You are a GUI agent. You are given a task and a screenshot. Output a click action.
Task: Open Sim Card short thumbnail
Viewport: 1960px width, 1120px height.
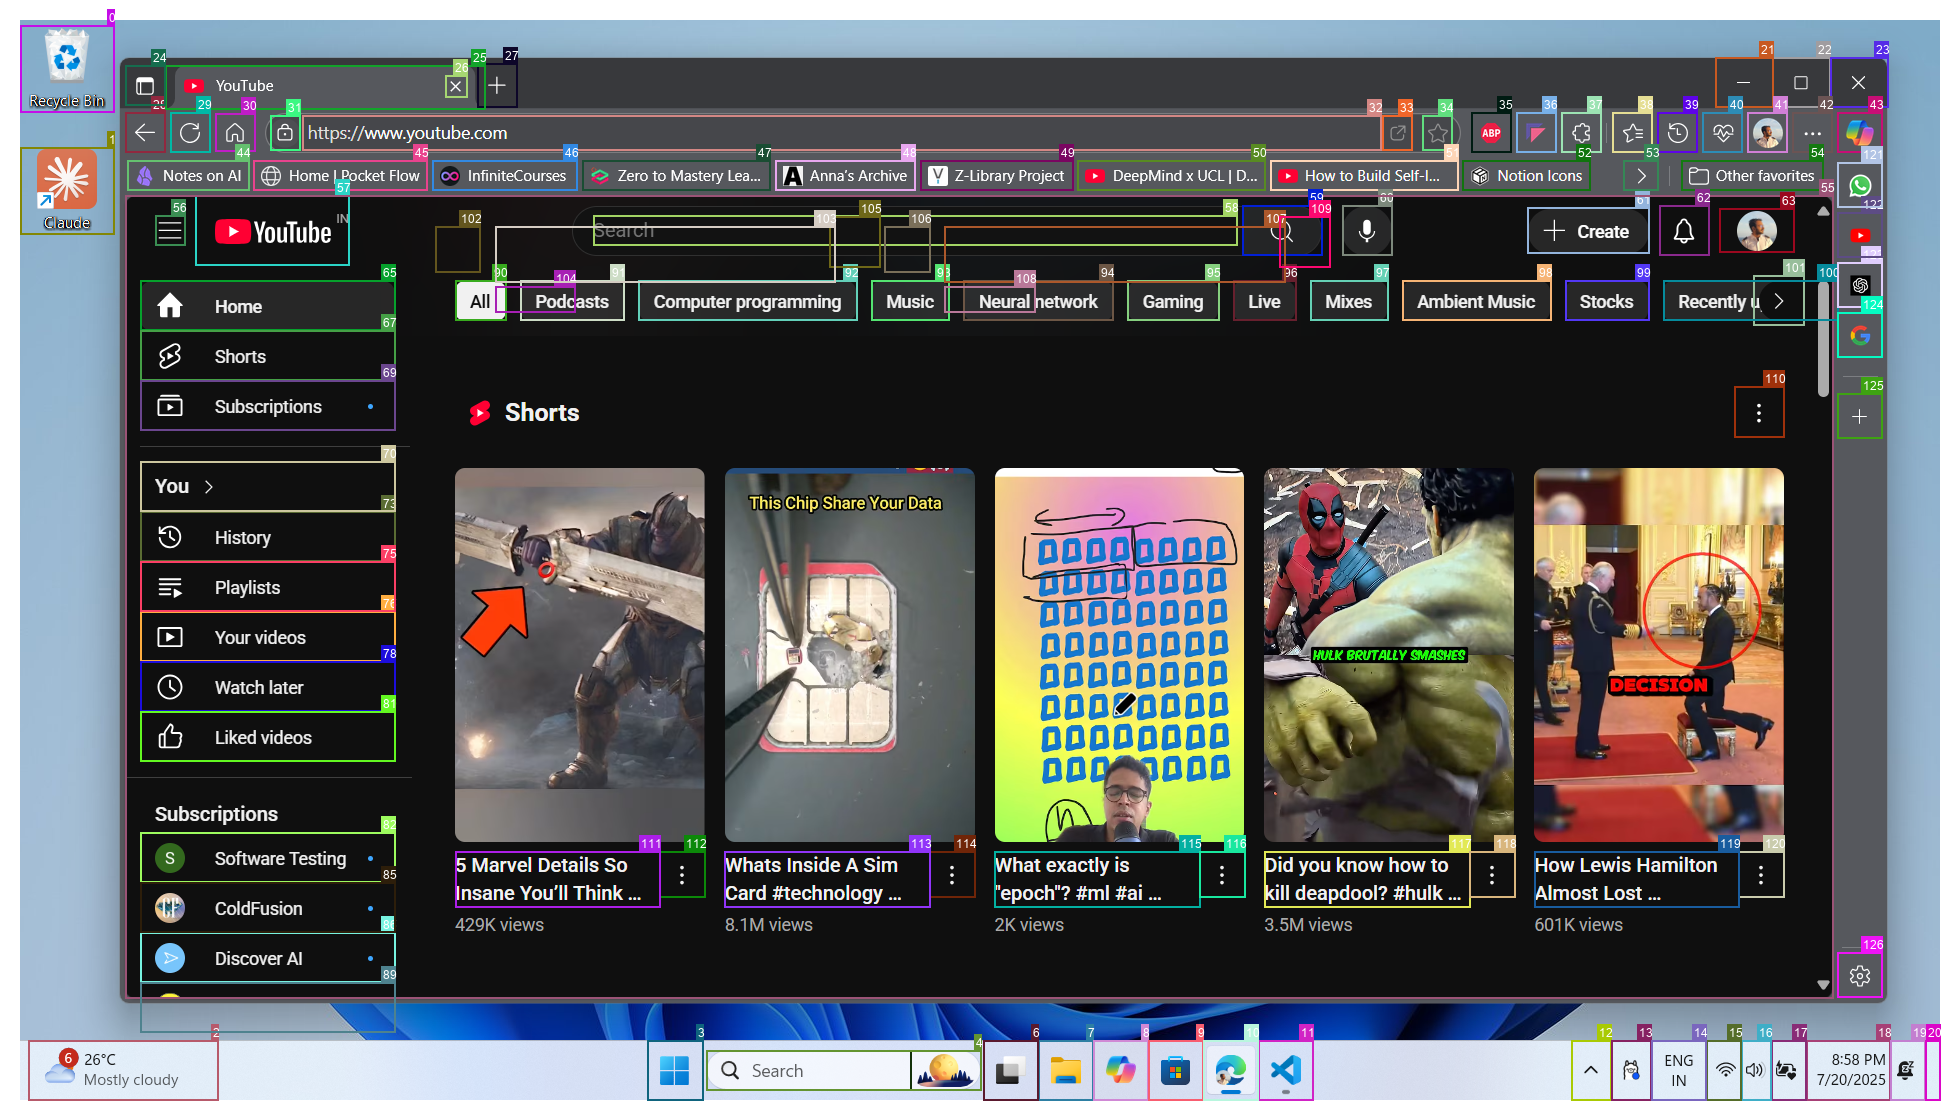pyautogui.click(x=849, y=655)
